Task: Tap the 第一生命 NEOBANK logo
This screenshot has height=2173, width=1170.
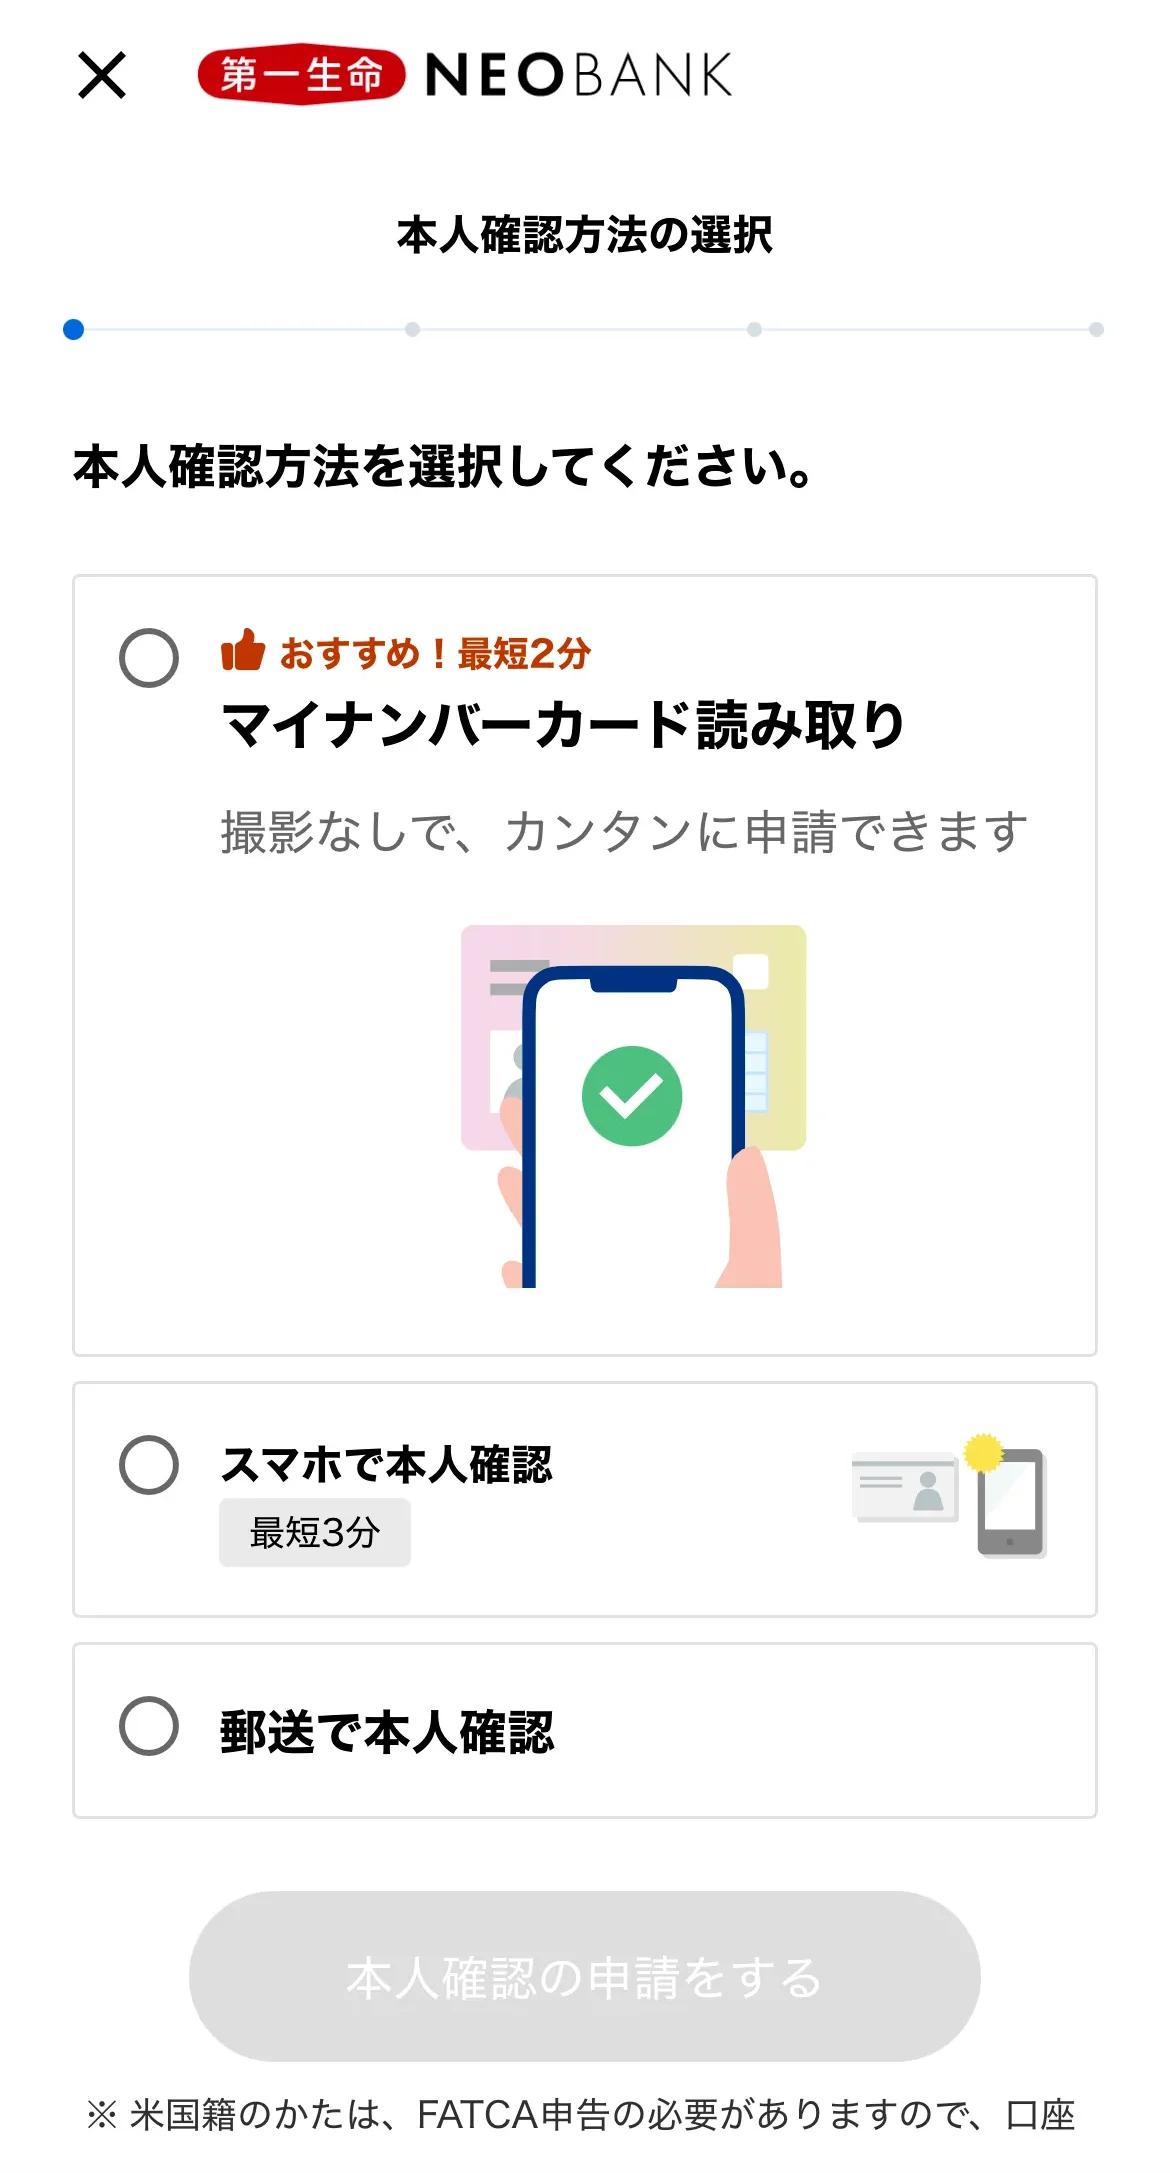Action: point(465,75)
